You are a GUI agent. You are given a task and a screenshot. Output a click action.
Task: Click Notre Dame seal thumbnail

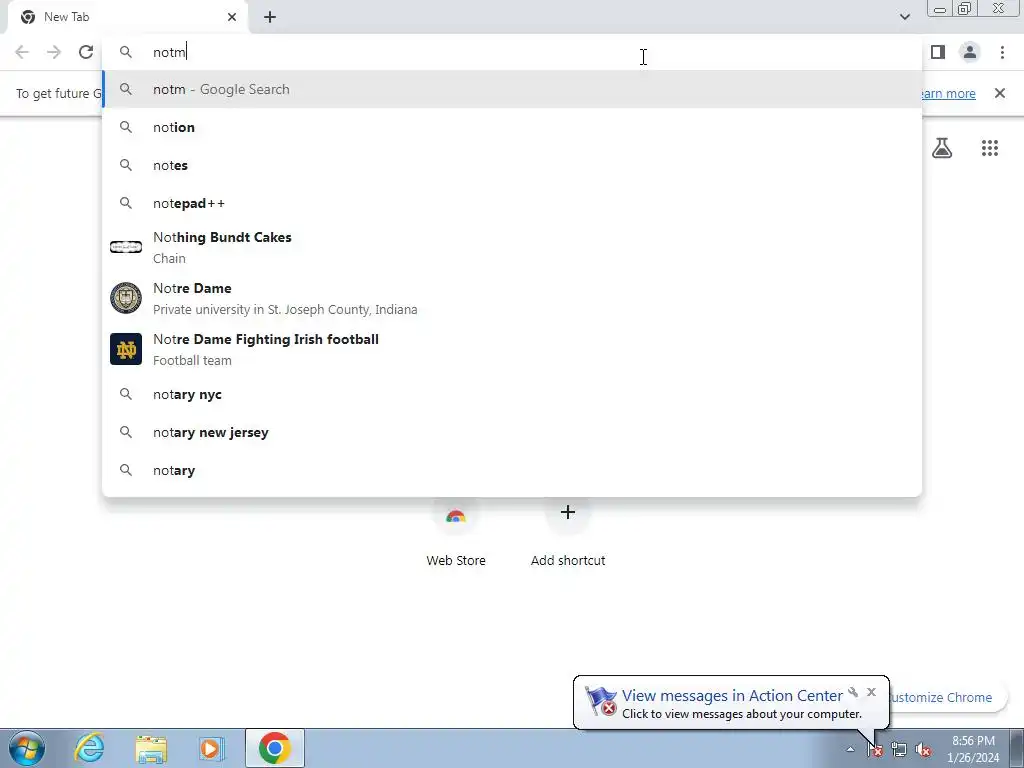pos(126,298)
